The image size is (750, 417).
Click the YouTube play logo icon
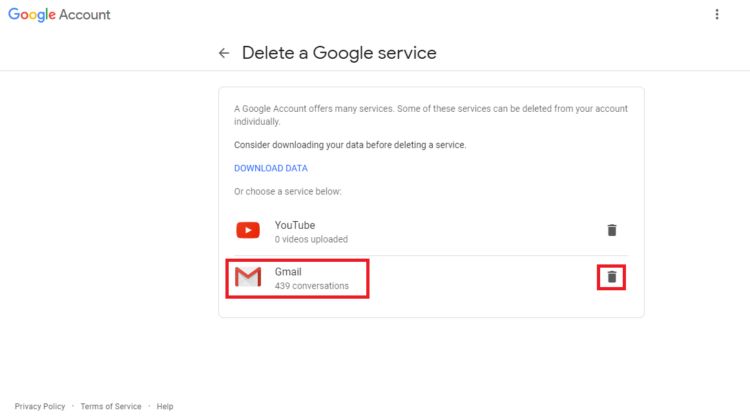click(248, 230)
